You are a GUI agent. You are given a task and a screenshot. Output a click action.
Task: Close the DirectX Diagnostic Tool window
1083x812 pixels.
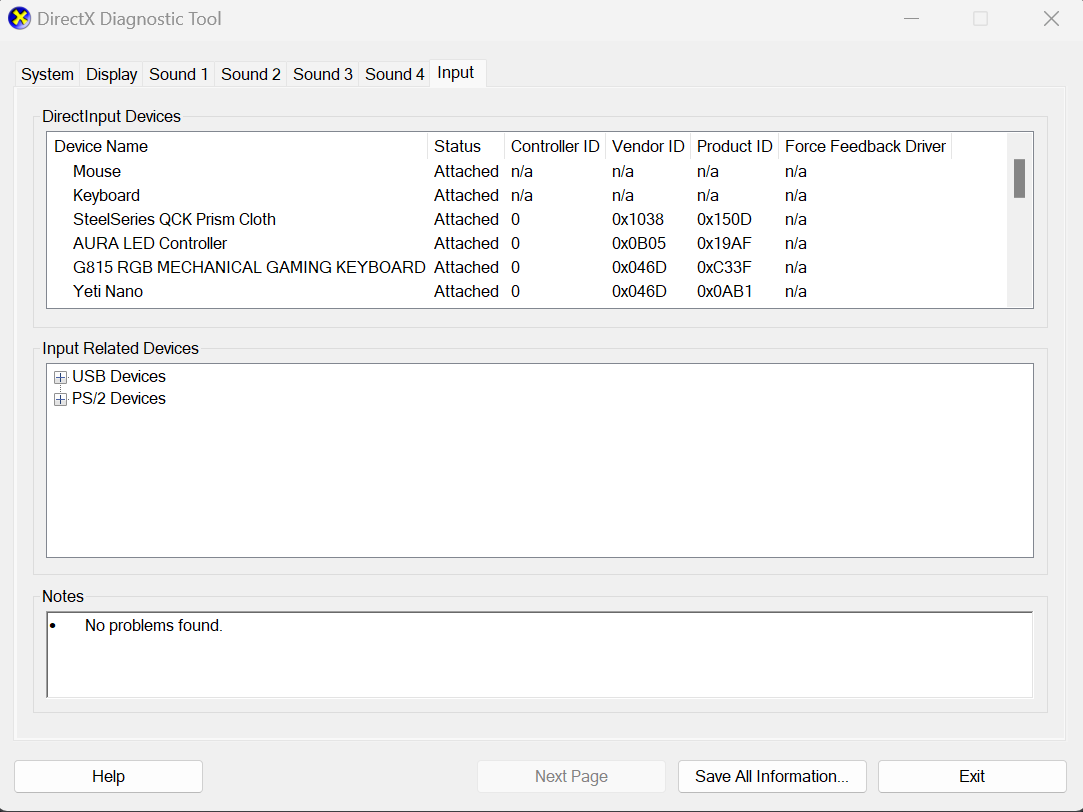click(1051, 19)
